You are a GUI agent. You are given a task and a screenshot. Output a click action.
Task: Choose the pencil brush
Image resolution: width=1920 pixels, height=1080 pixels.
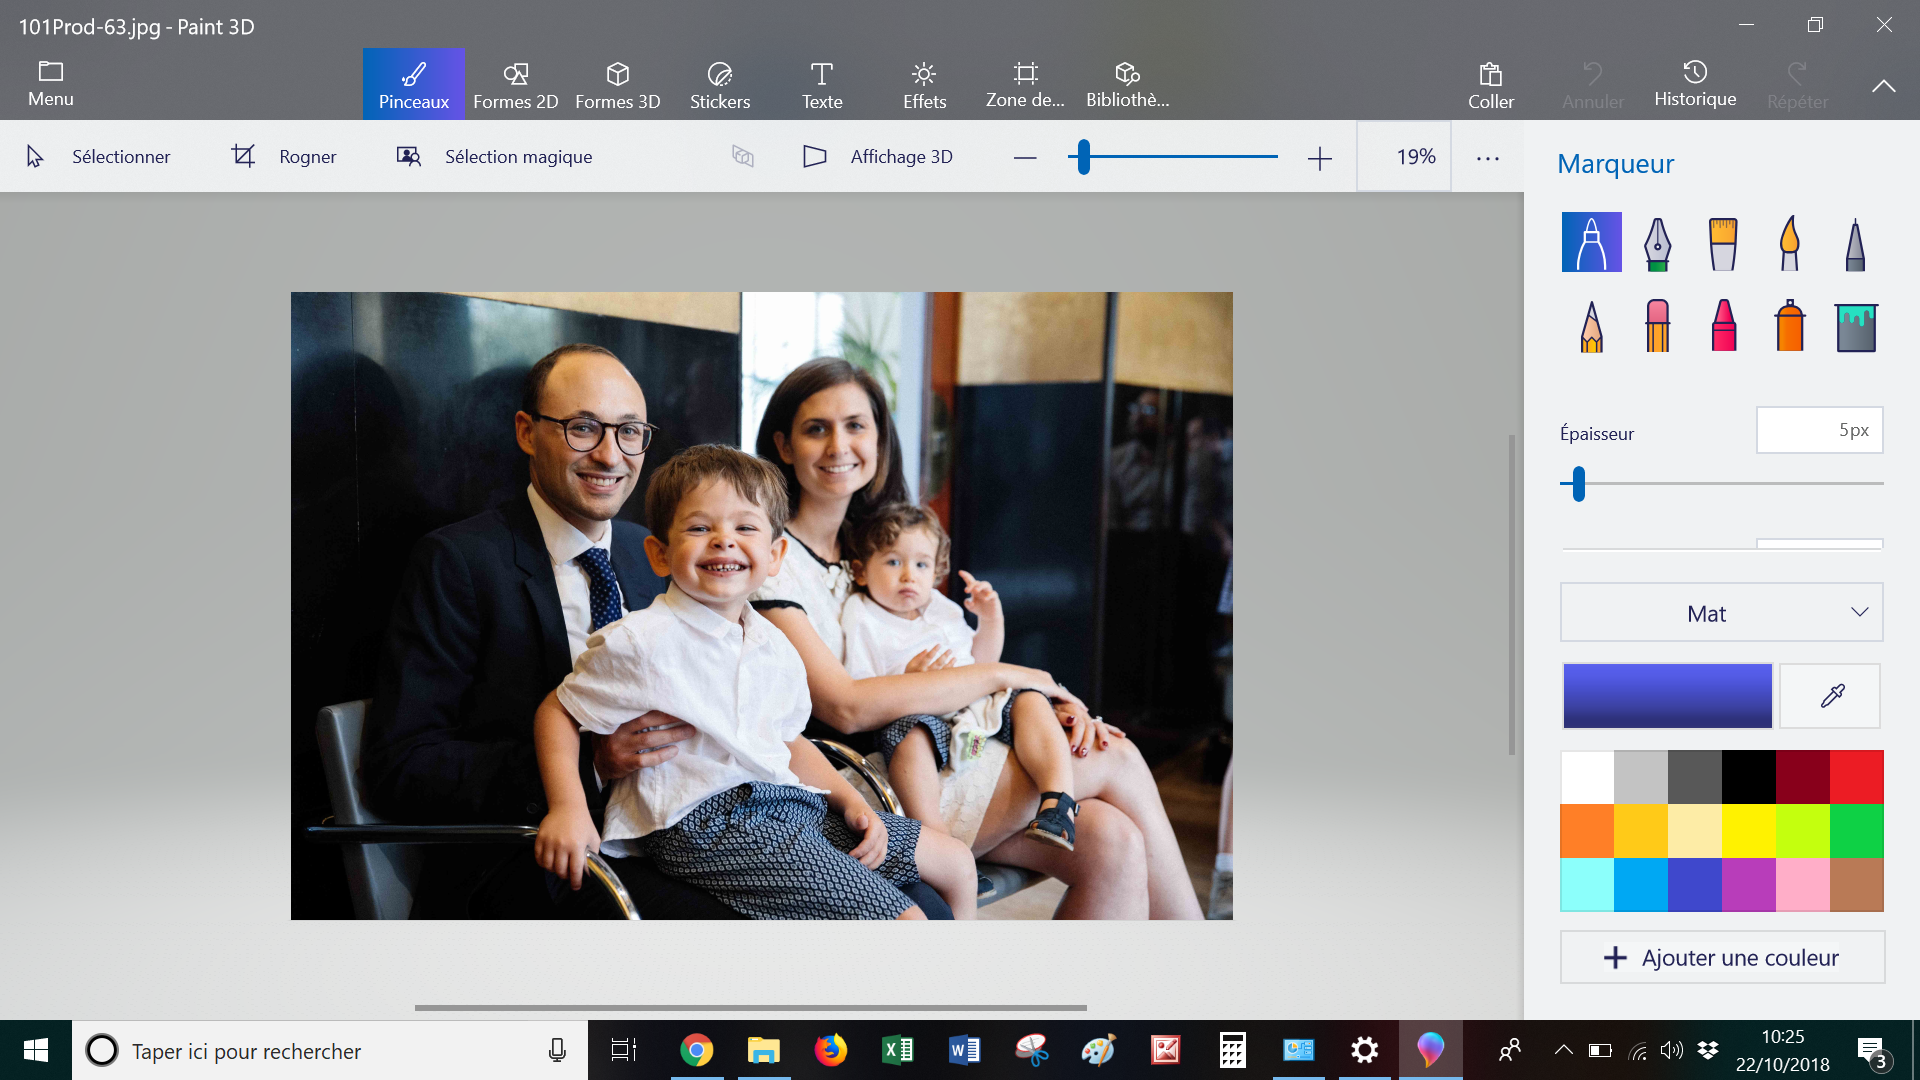point(1591,326)
